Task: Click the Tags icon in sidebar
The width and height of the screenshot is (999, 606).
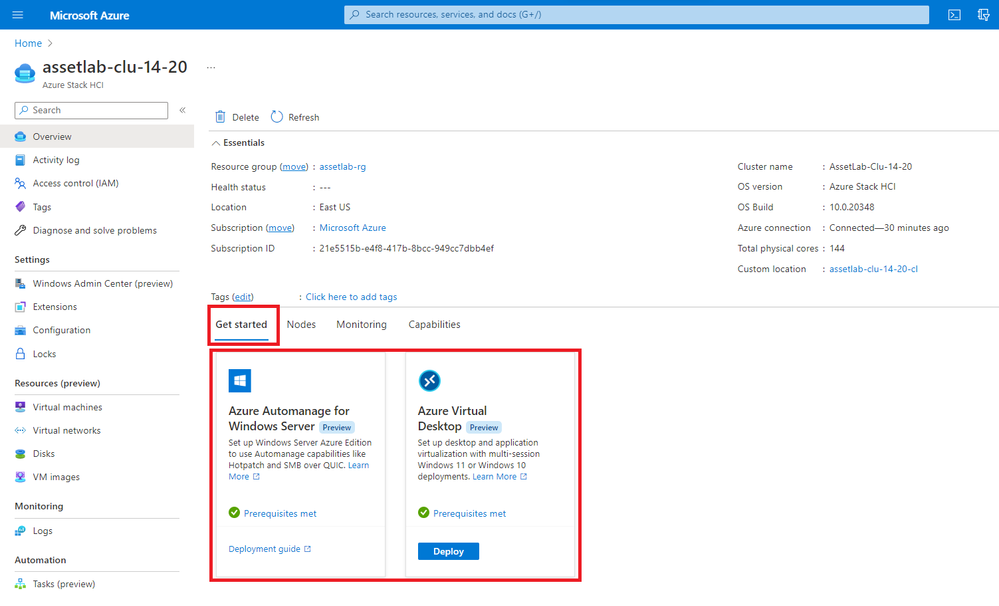Action: (20, 207)
